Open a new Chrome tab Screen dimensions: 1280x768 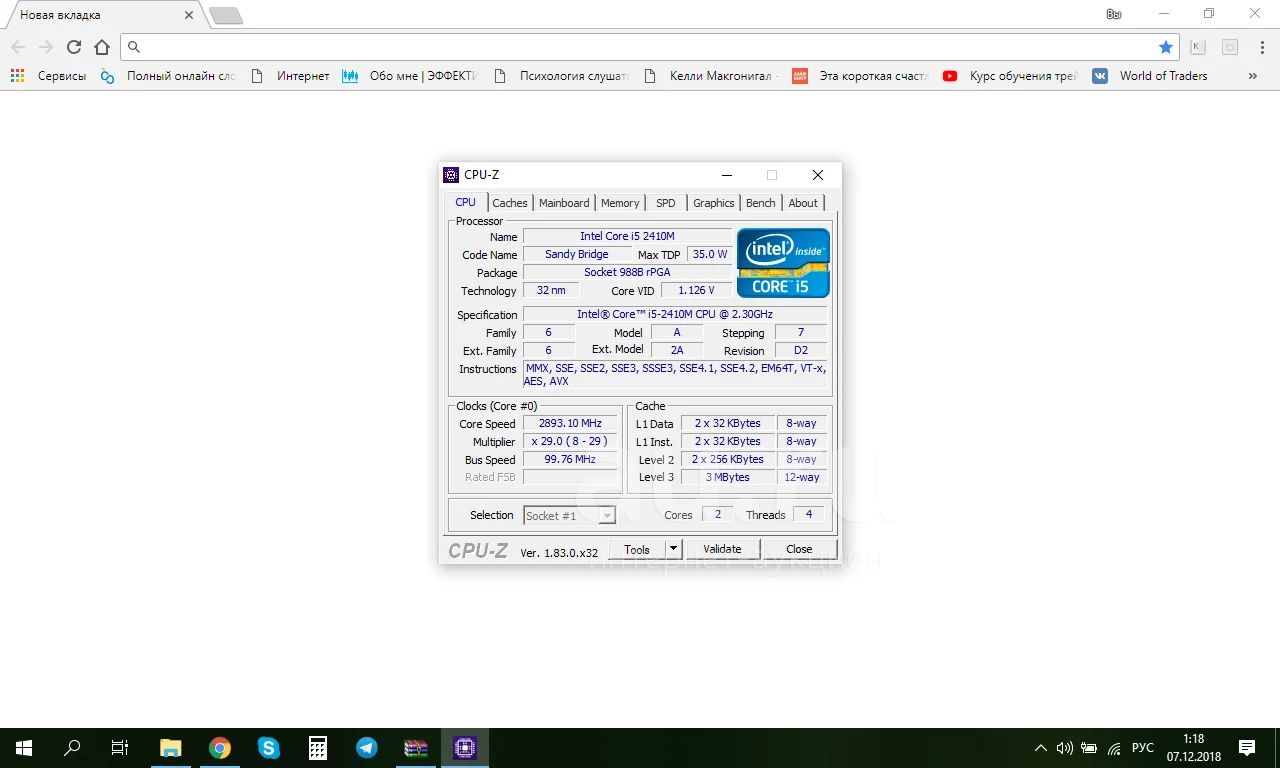225,16
